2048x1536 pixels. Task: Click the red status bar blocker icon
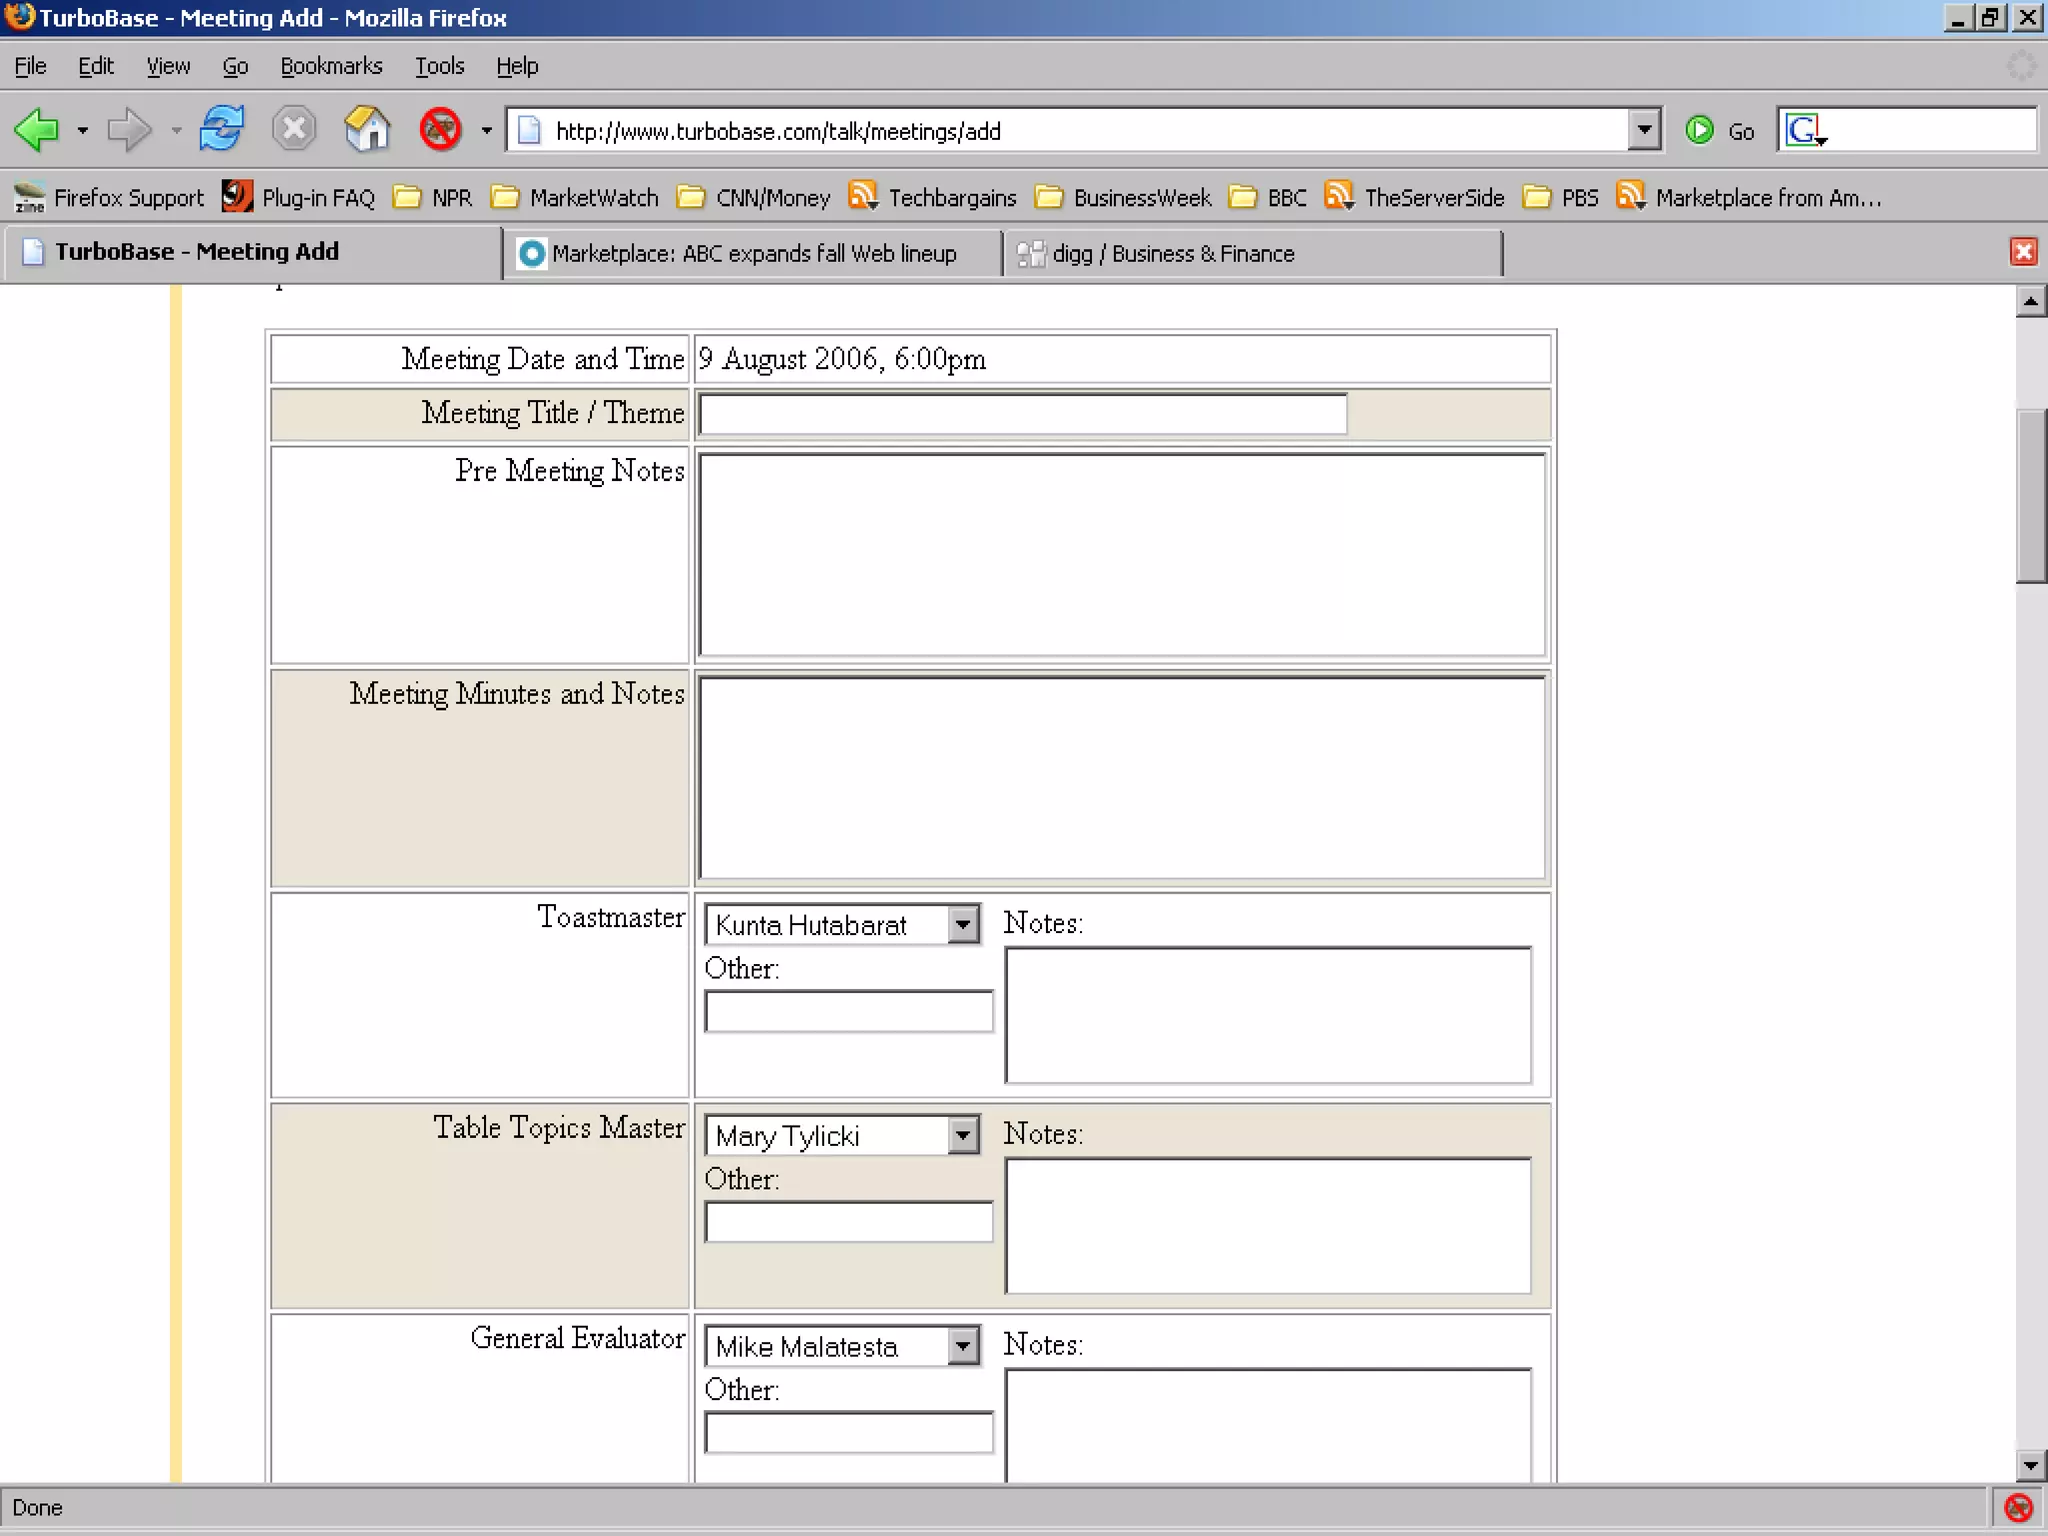coord(2019,1507)
